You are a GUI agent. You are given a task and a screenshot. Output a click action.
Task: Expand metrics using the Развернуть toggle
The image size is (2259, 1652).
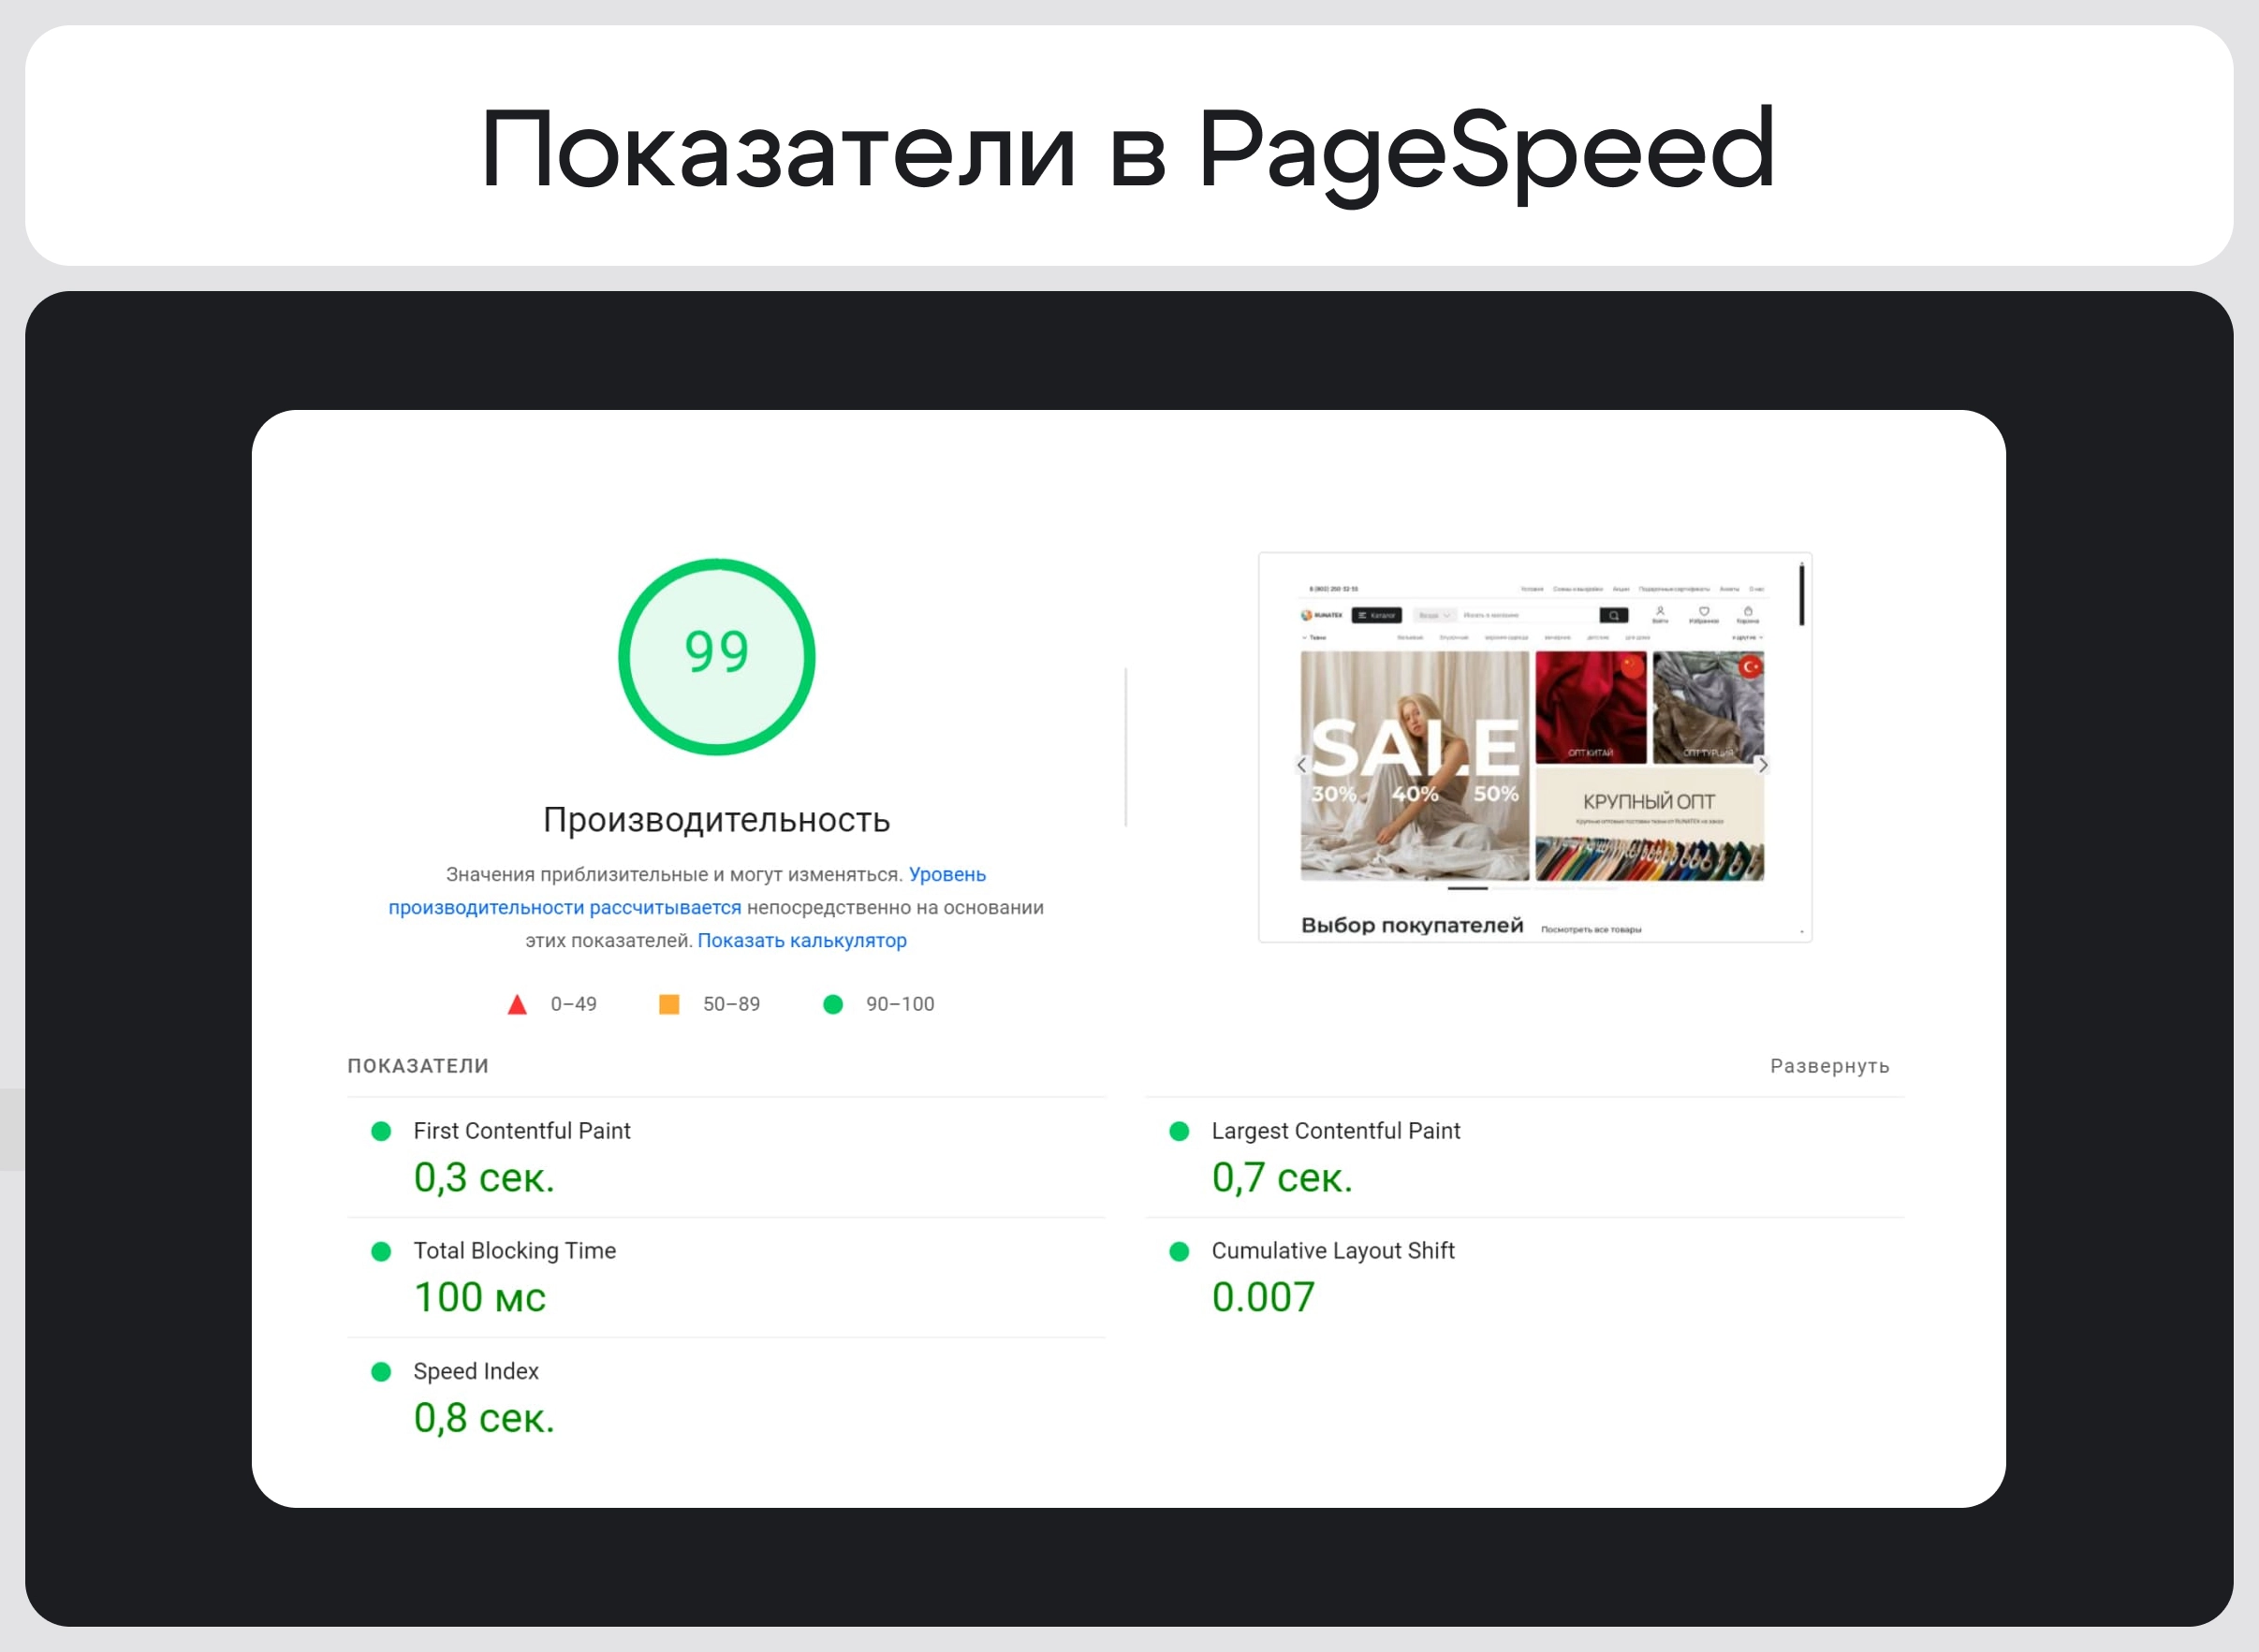click(1829, 1066)
